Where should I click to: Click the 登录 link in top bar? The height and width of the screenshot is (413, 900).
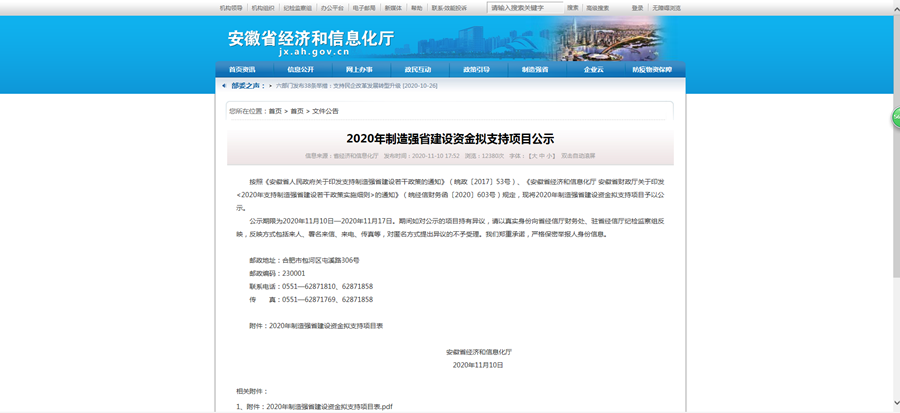point(638,7)
